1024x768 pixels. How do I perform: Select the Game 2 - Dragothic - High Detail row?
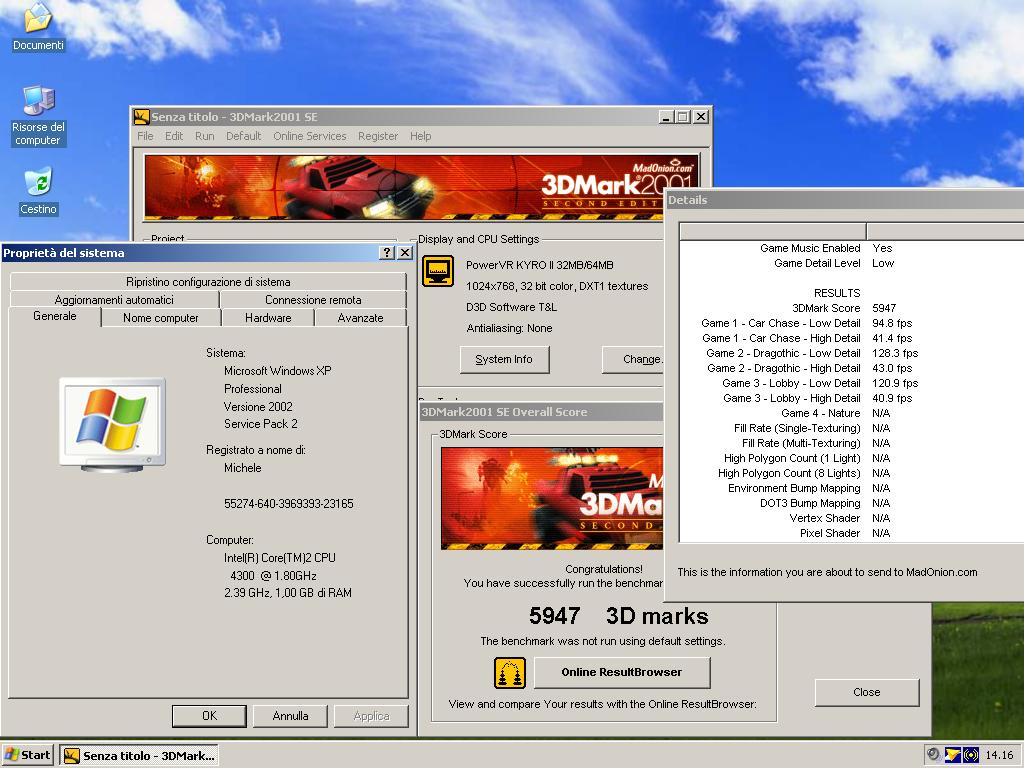click(852, 368)
